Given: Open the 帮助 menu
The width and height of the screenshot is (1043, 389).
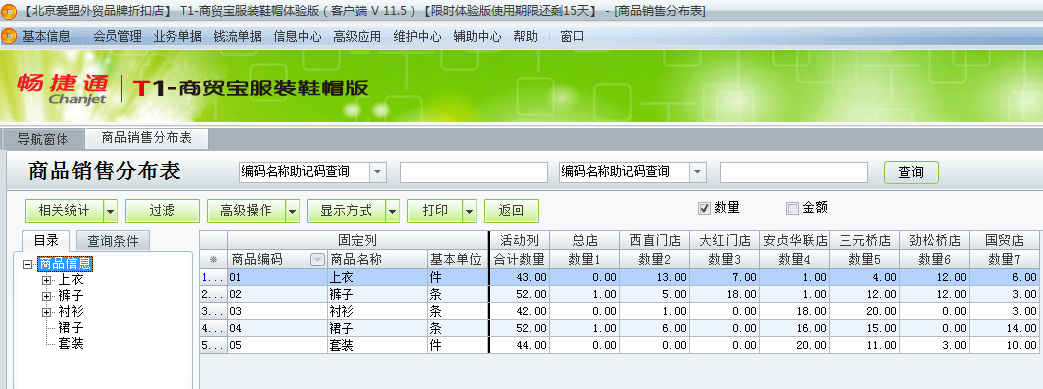Looking at the screenshot, I should (x=525, y=37).
